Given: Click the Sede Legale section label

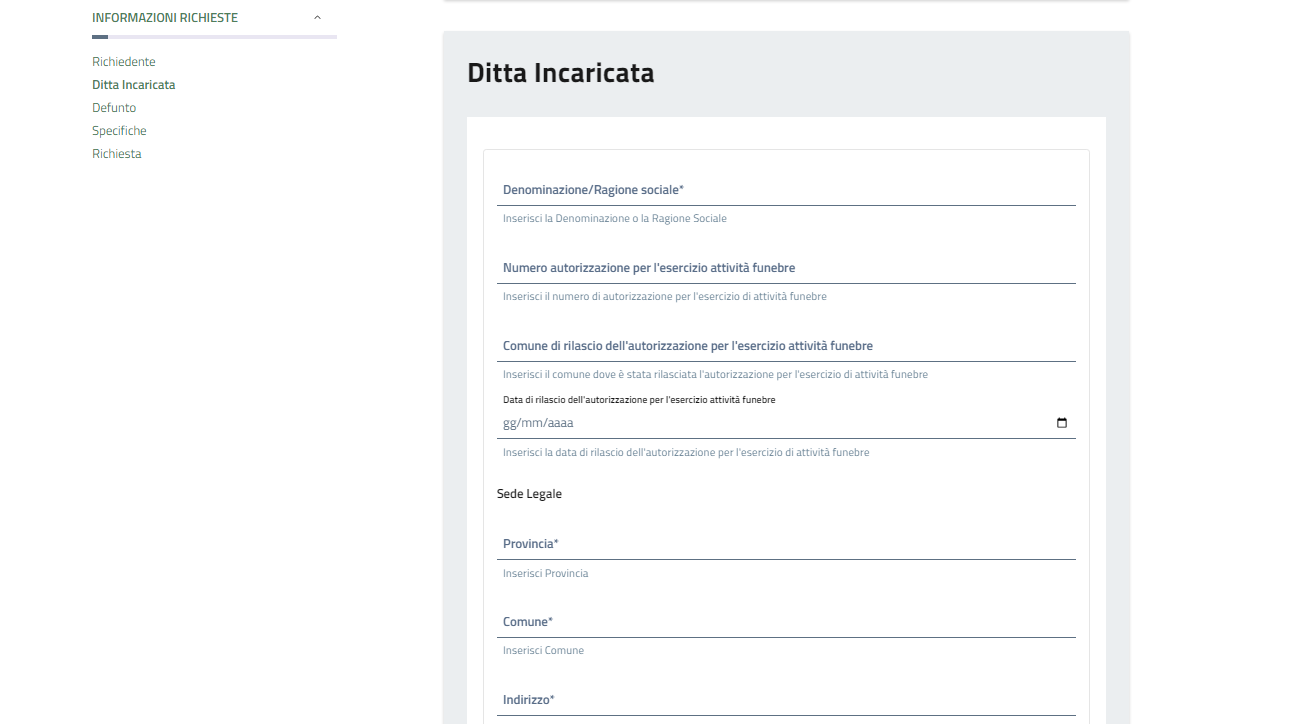Looking at the screenshot, I should (529, 494).
